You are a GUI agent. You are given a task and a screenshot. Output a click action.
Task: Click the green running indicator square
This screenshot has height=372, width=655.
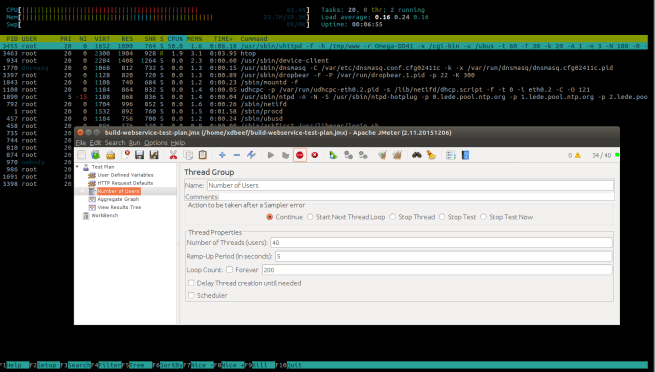pyautogui.click(x=617, y=155)
